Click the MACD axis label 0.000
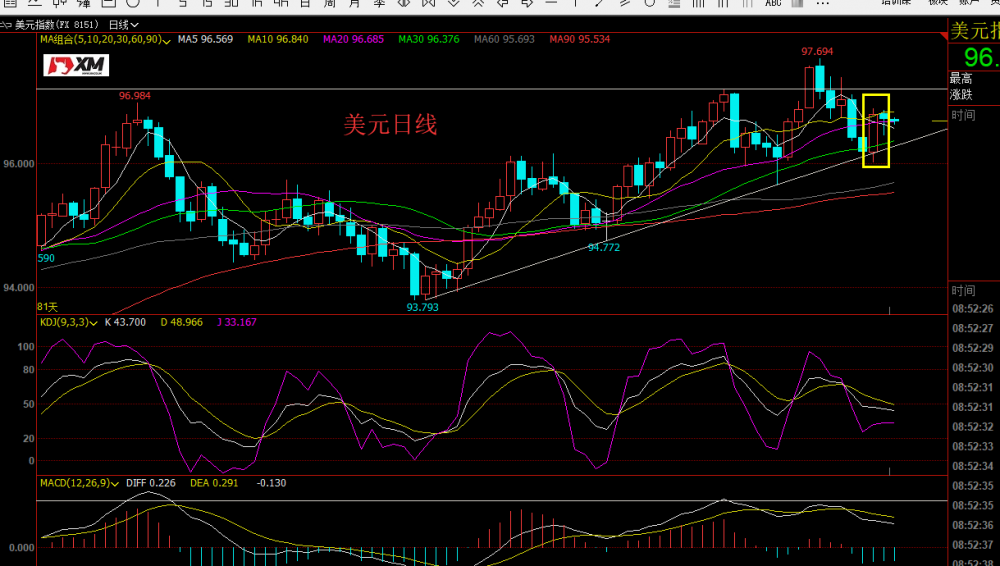The width and height of the screenshot is (1000, 566). point(22,547)
